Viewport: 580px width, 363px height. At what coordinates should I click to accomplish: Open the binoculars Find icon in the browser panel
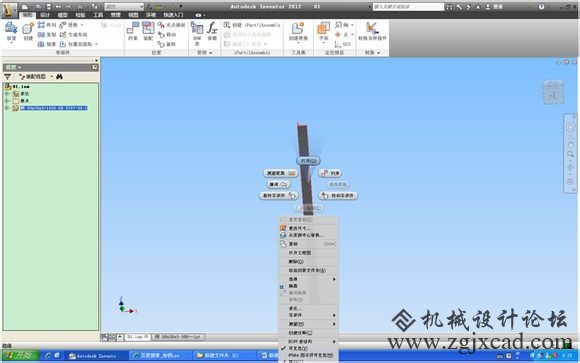click(59, 77)
